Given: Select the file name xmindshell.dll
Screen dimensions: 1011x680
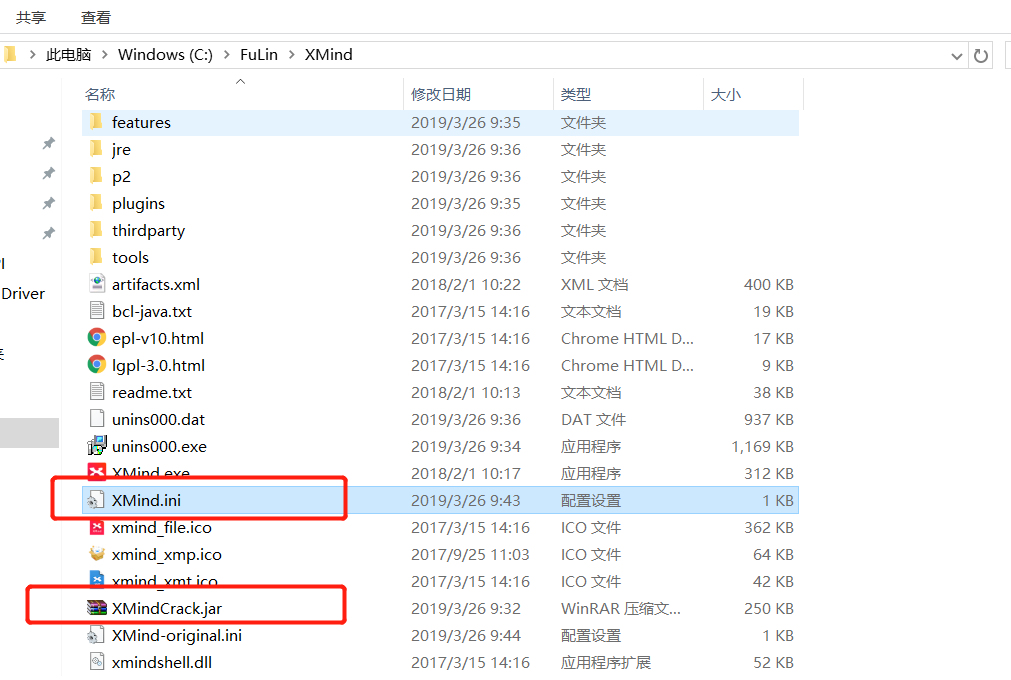Looking at the screenshot, I should tap(162, 663).
